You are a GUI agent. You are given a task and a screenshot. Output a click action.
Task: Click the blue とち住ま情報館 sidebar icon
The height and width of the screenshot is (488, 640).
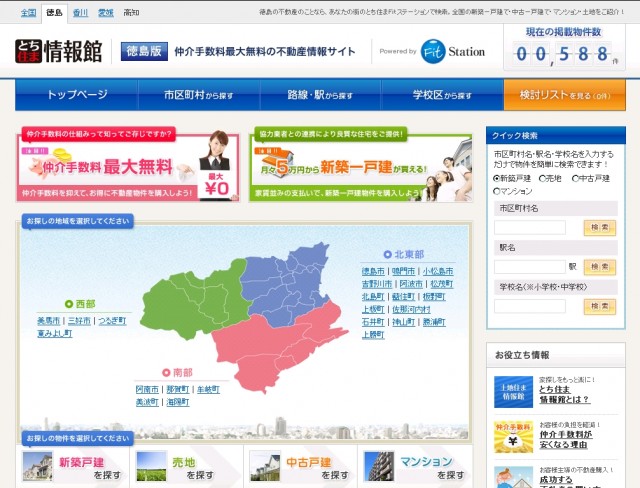[x=513, y=390]
